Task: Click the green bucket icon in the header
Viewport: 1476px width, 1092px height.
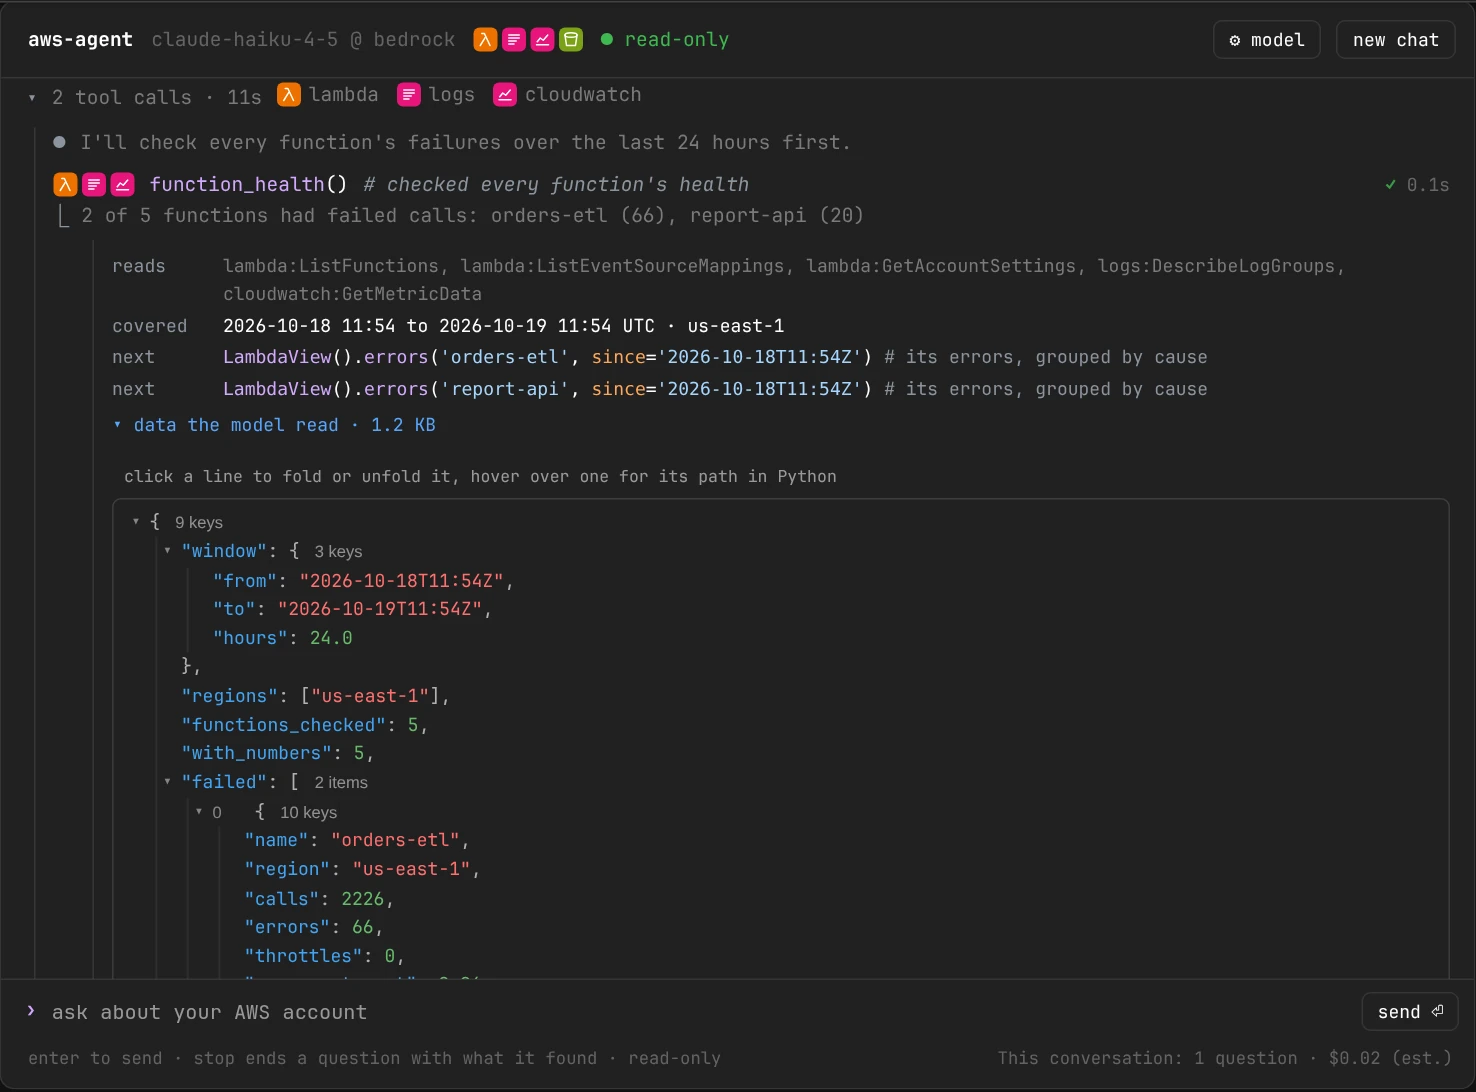Action: [571, 40]
